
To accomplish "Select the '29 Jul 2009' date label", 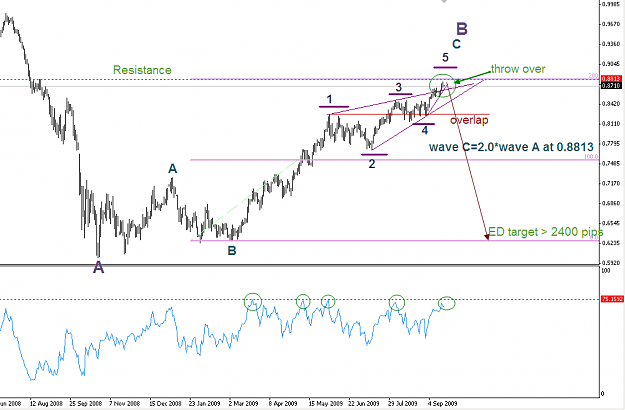I will pos(403,403).
